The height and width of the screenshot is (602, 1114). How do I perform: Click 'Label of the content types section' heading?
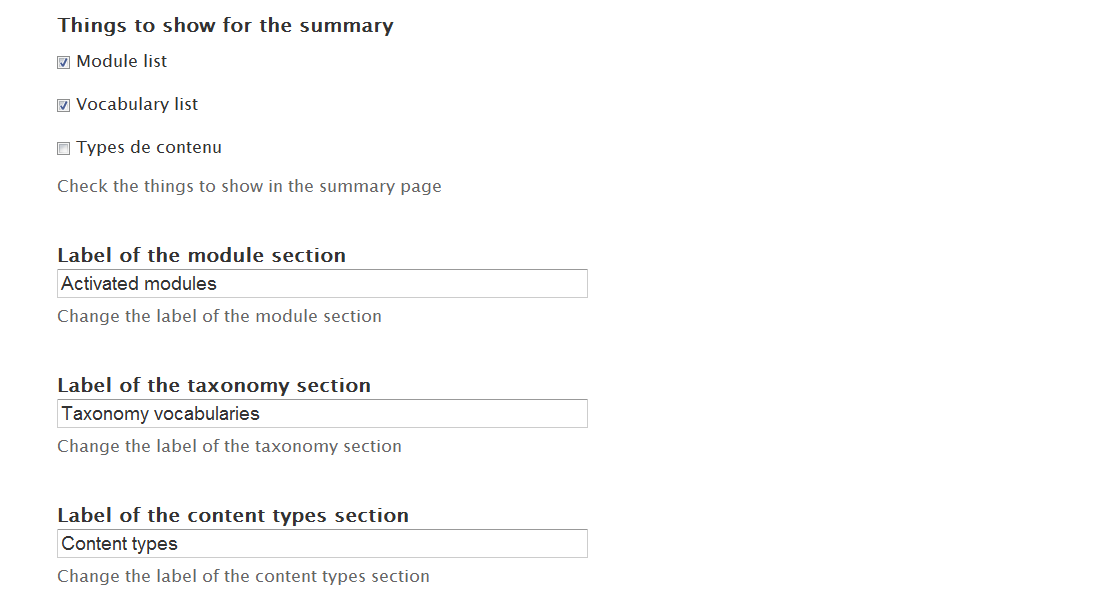[x=233, y=515]
